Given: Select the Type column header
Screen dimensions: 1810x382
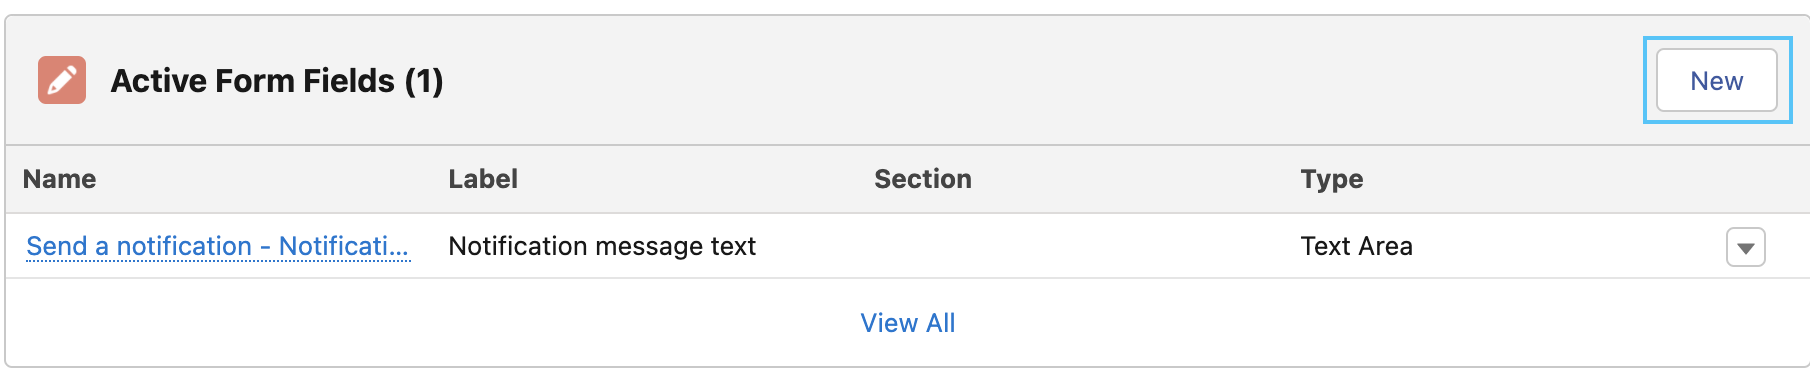Looking at the screenshot, I should 1332,179.
